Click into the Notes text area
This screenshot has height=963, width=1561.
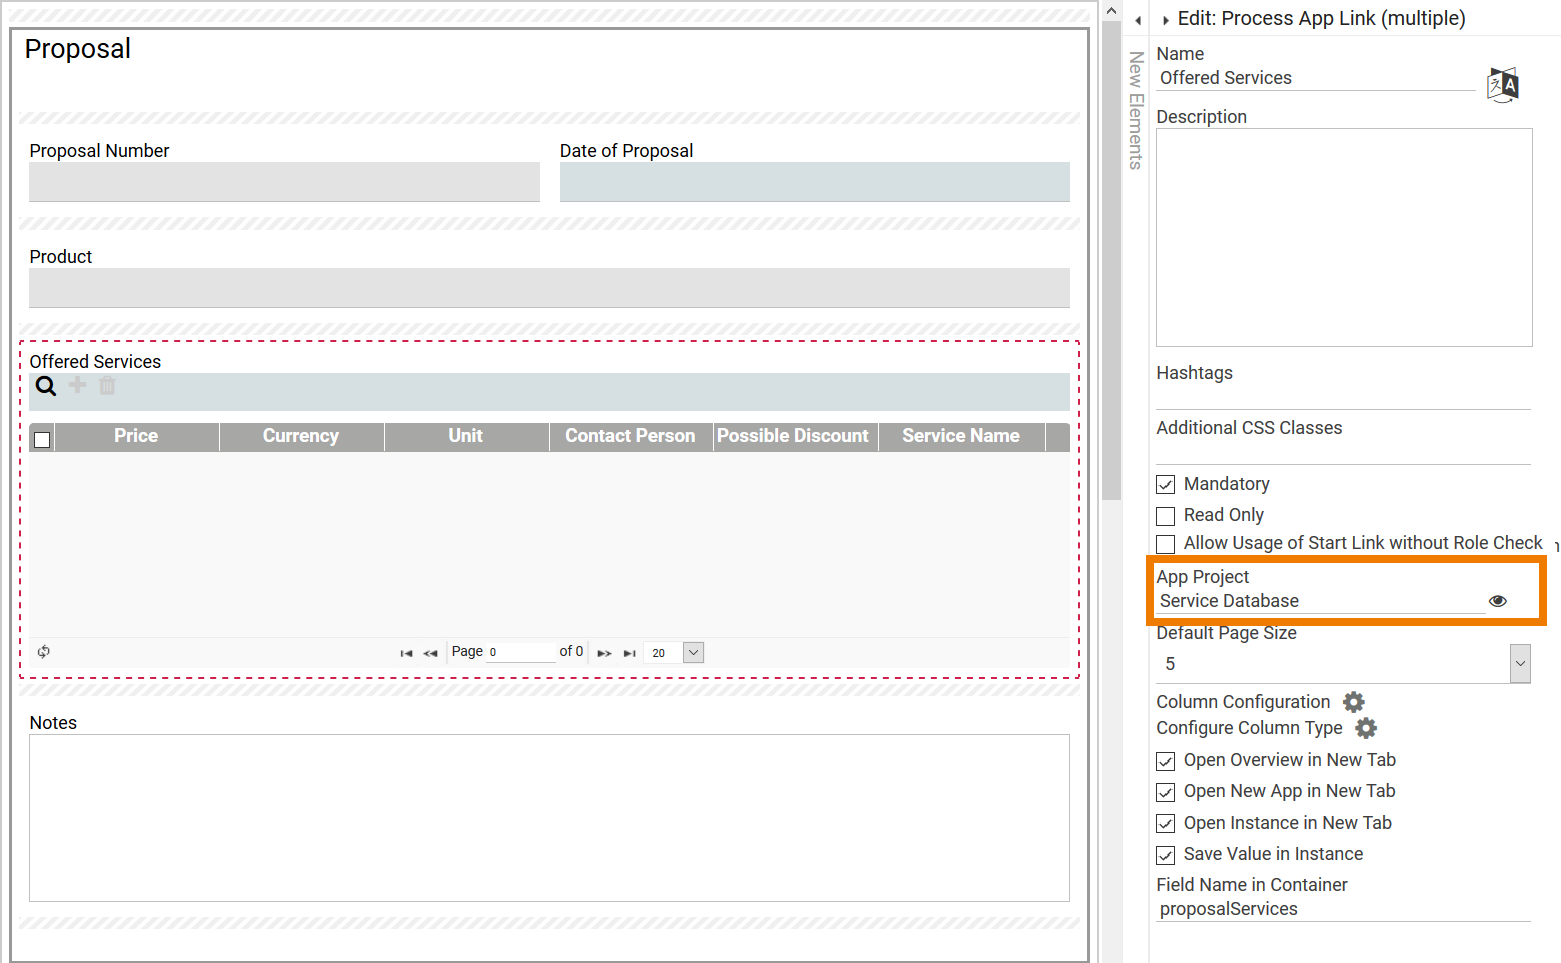point(549,818)
